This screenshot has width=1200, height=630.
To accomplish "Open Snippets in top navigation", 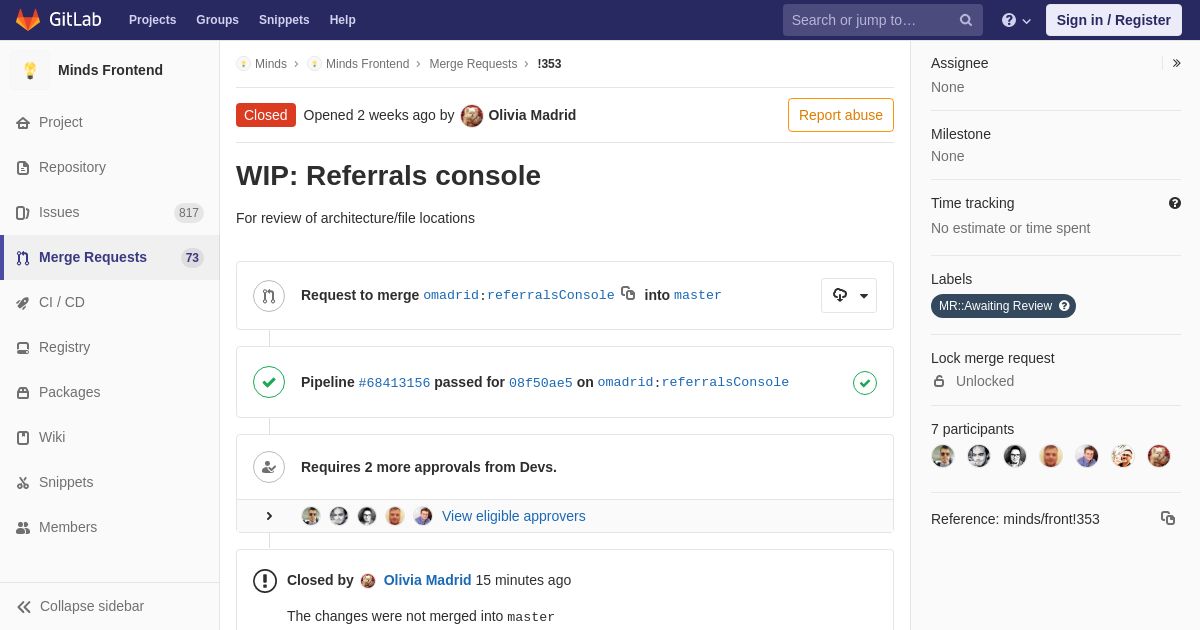I will click(x=284, y=20).
